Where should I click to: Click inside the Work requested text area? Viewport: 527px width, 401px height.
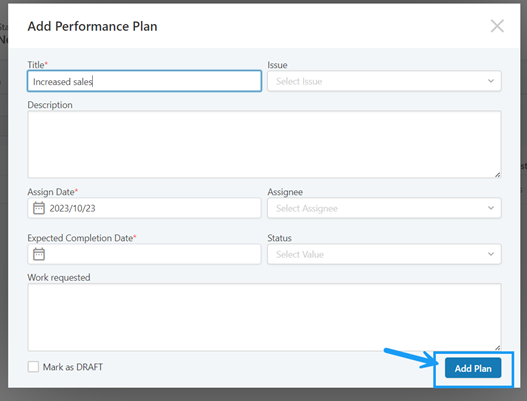coord(264,317)
